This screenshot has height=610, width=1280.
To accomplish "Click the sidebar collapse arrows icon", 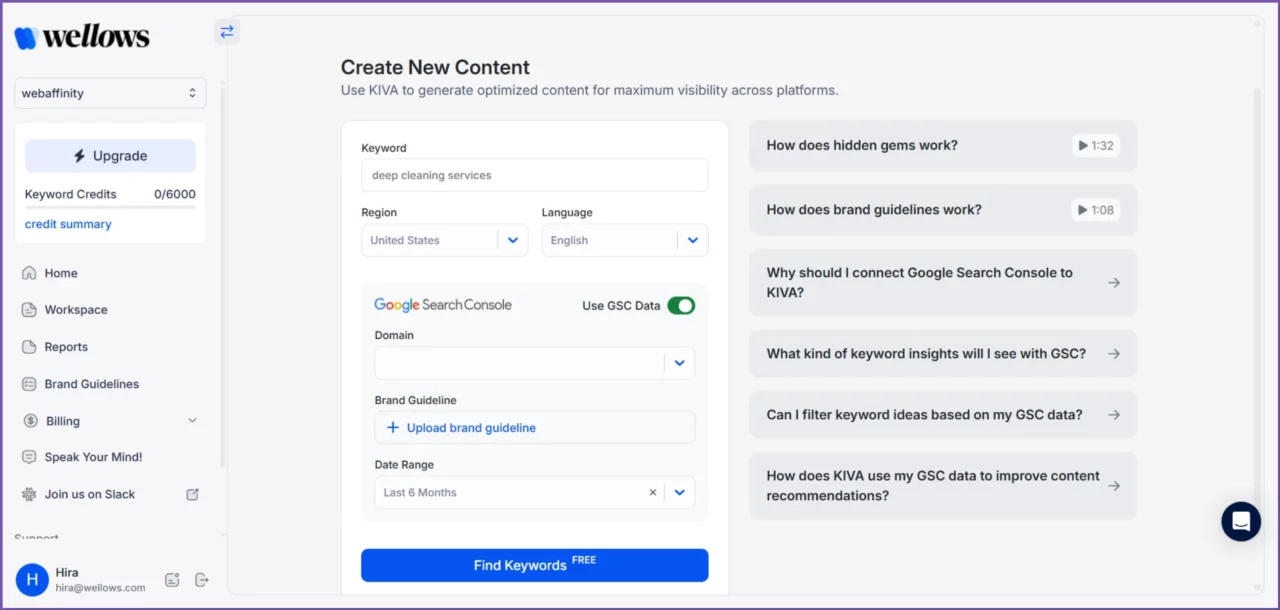I will click(x=227, y=32).
